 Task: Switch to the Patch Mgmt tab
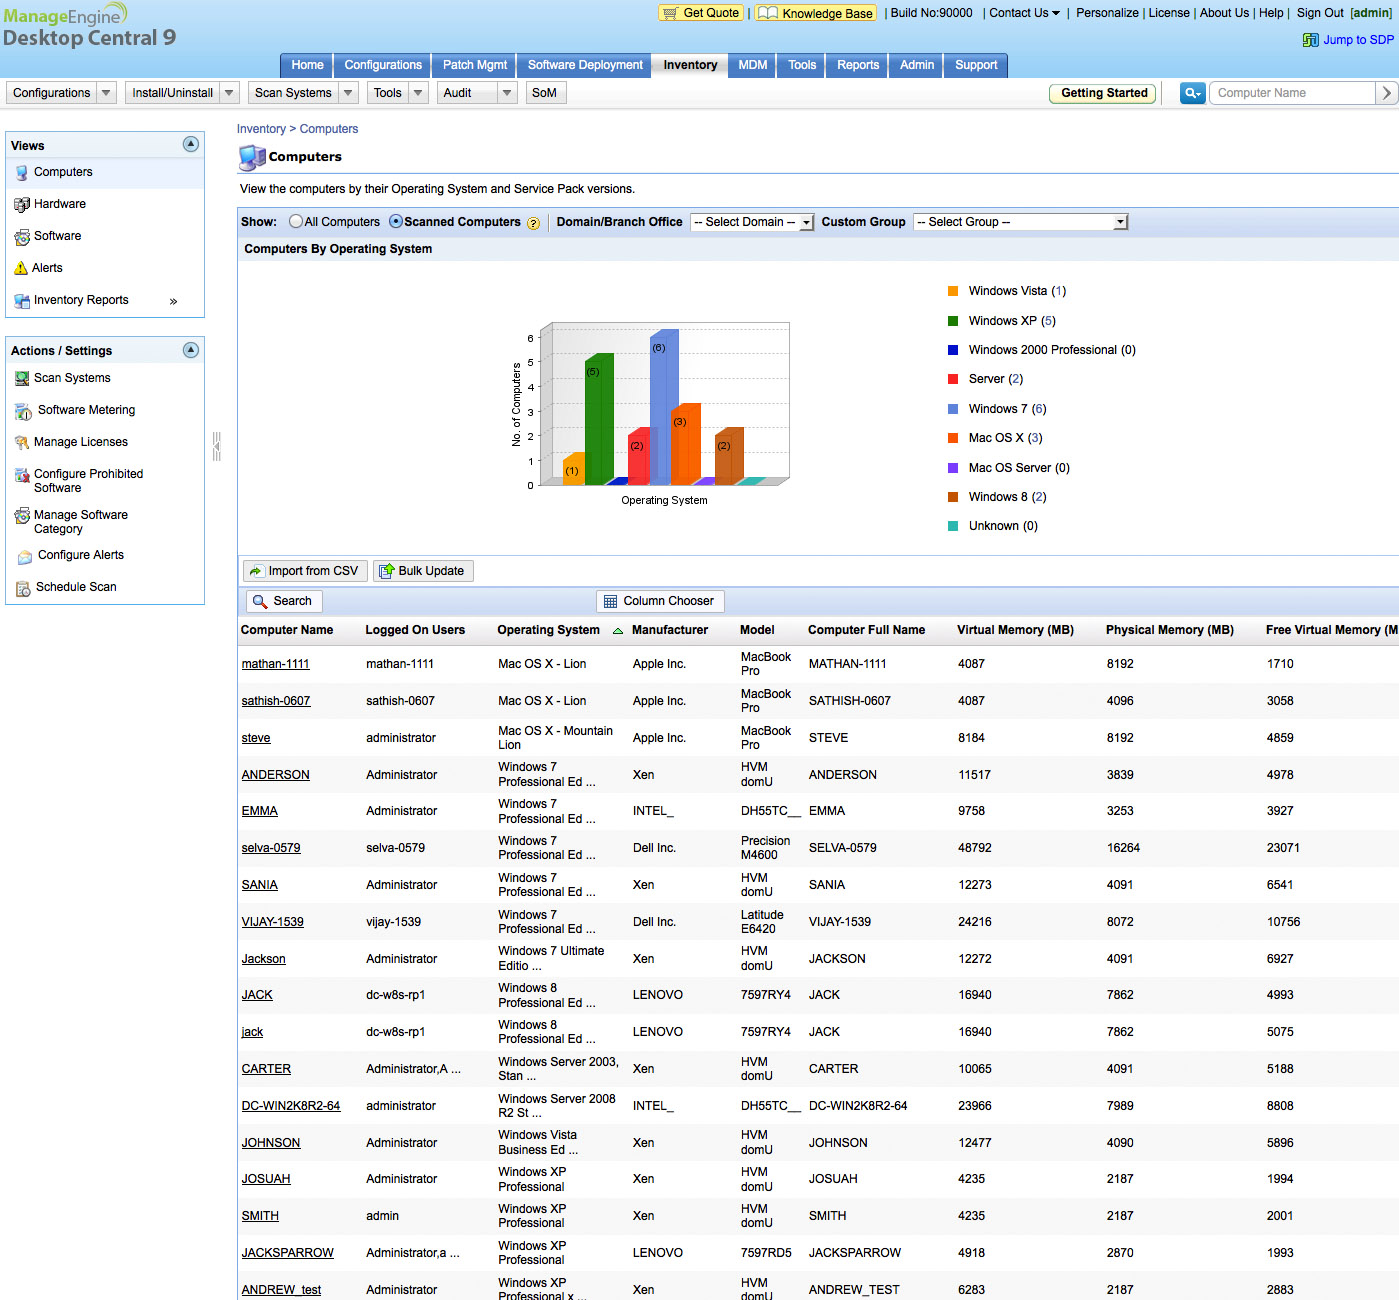475,65
